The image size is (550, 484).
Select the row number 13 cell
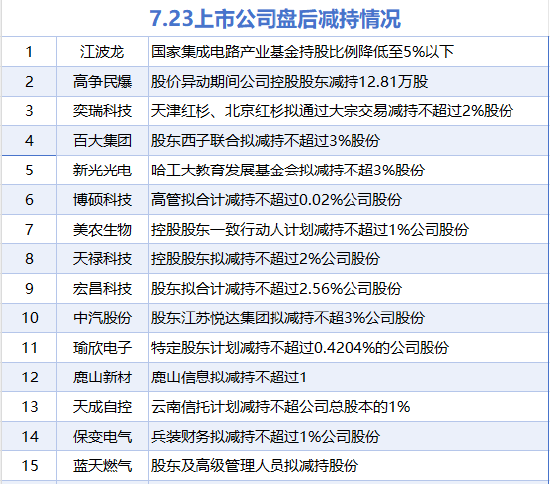29,407
